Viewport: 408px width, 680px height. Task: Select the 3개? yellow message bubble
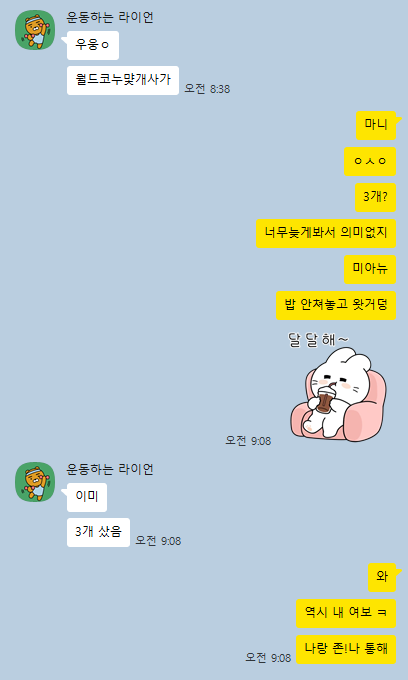pos(375,197)
